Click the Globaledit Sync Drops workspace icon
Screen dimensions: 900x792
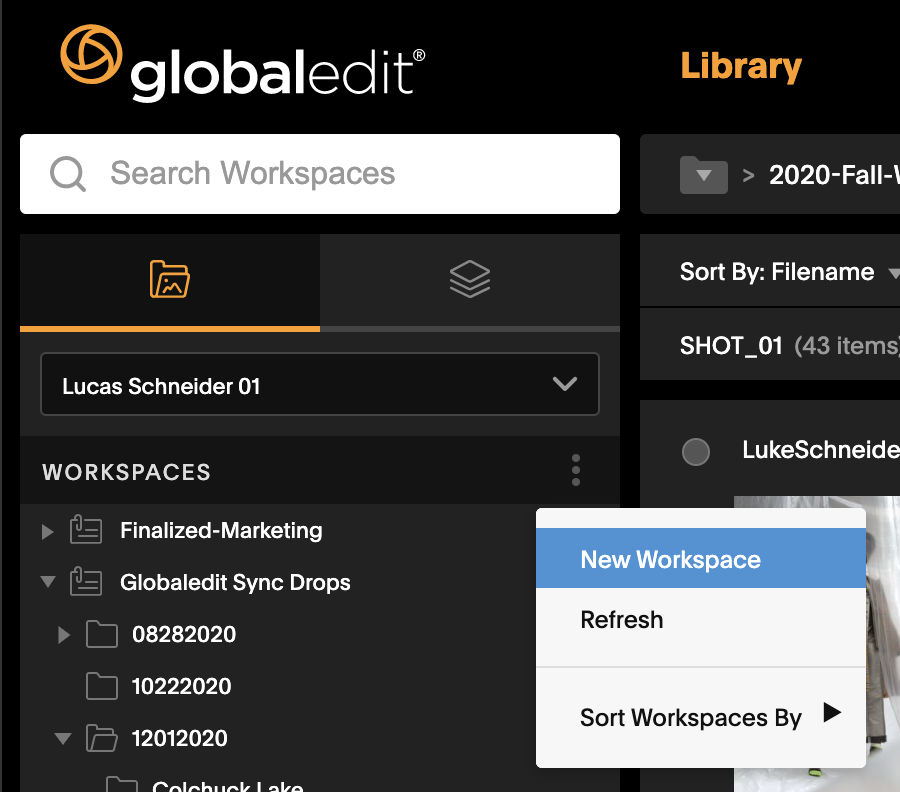pyautogui.click(x=86, y=581)
